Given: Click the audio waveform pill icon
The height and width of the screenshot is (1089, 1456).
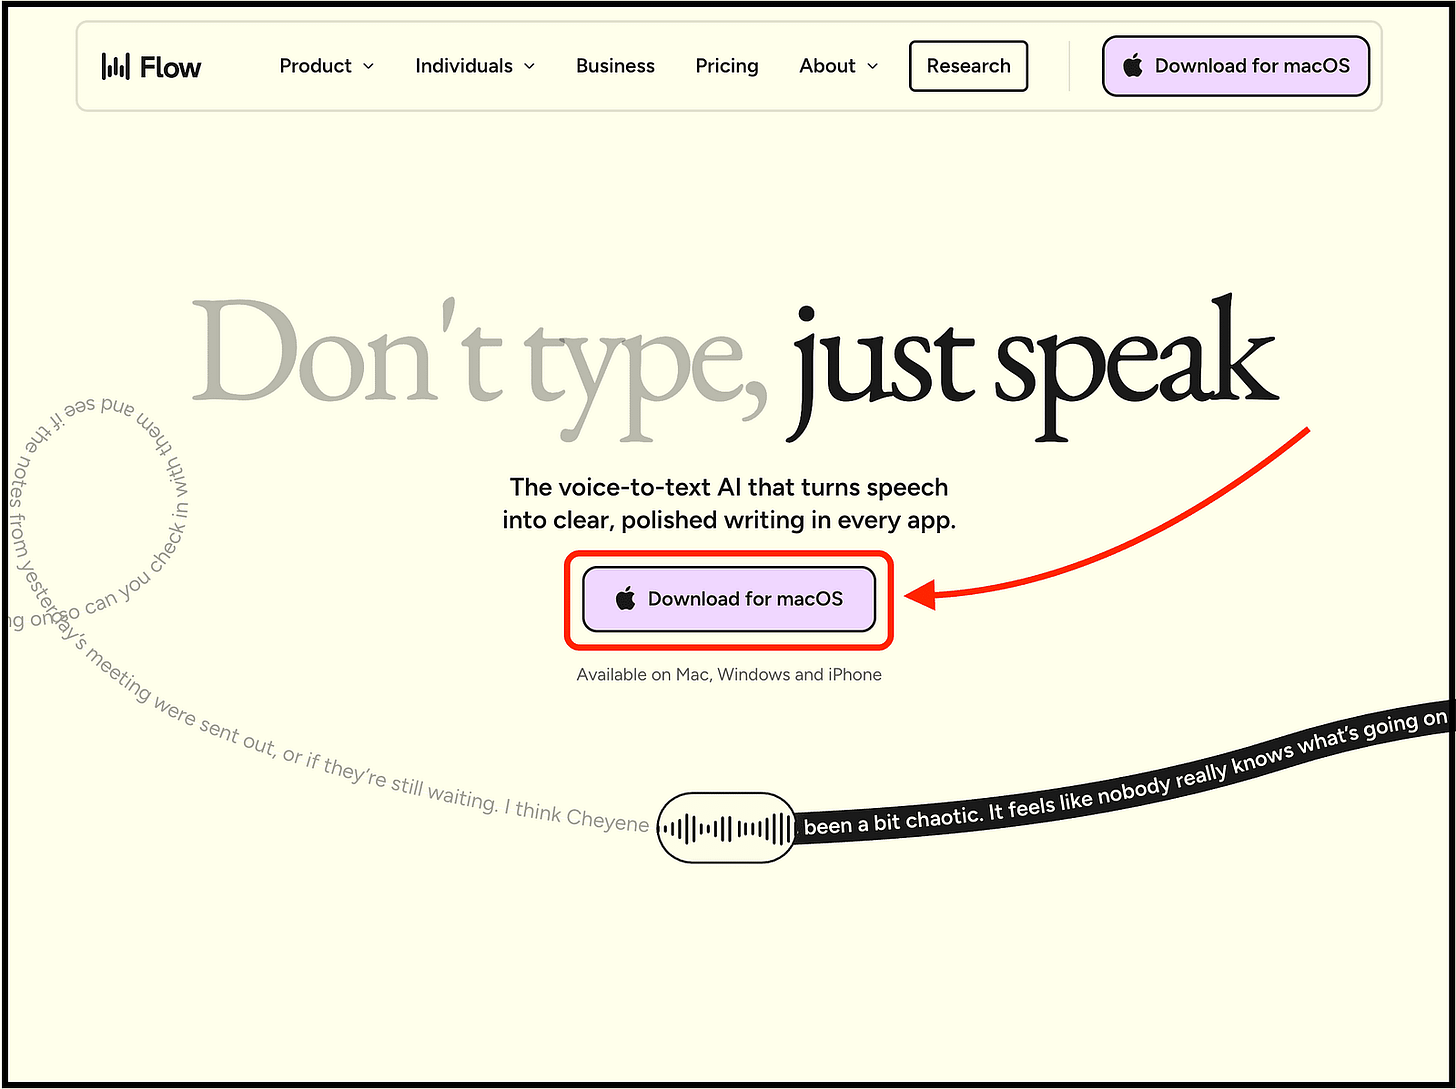Looking at the screenshot, I should 726,828.
